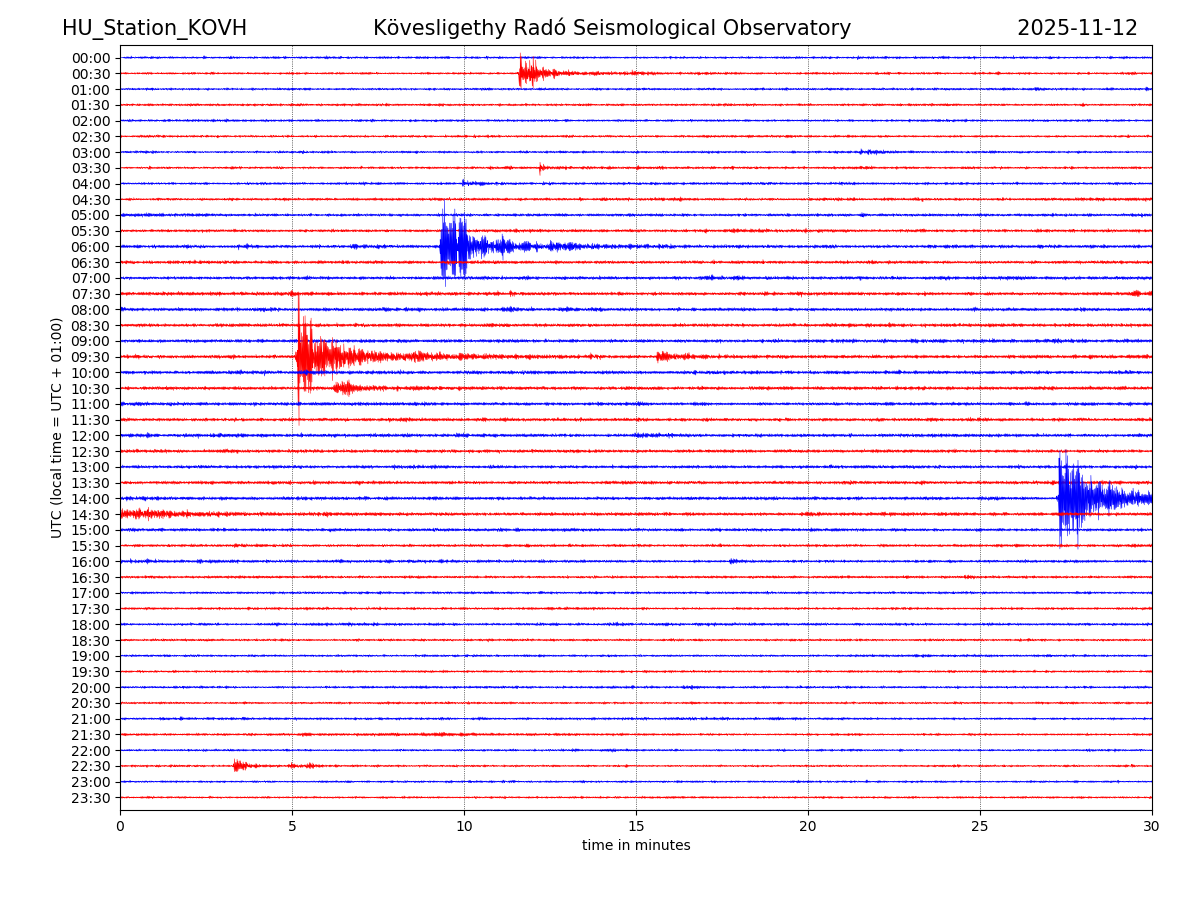This screenshot has width=1200, height=900.
Task: Select the large blue event on the 06:00 trace
Action: tap(454, 247)
